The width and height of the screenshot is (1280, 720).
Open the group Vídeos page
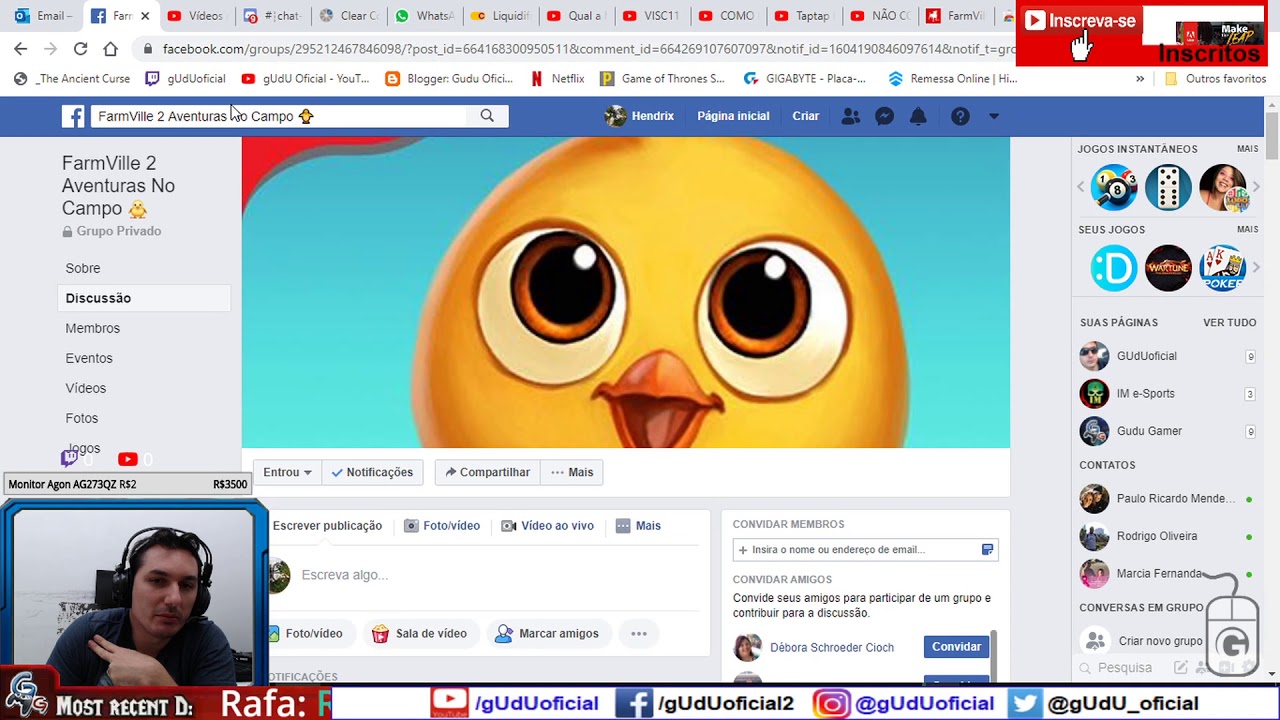tap(85, 388)
